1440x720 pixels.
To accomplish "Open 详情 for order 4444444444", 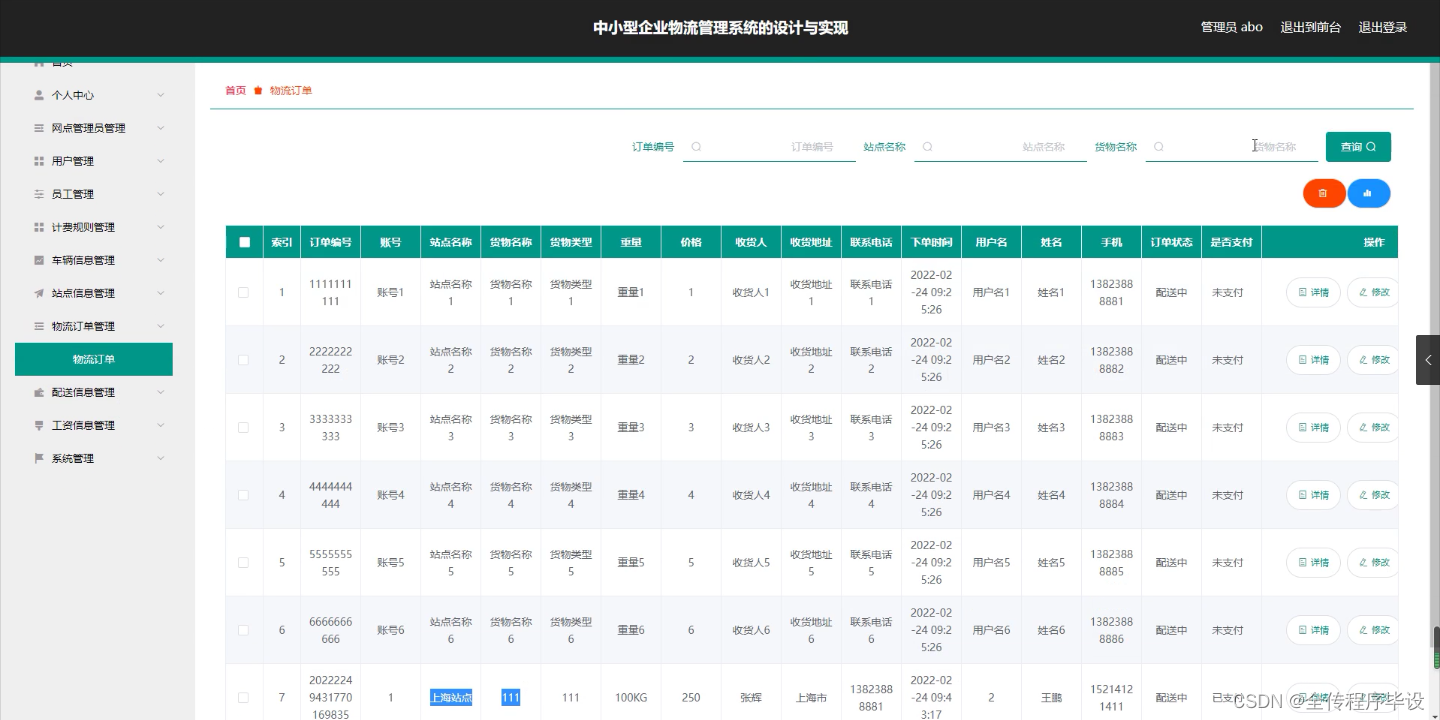I will (x=1313, y=495).
